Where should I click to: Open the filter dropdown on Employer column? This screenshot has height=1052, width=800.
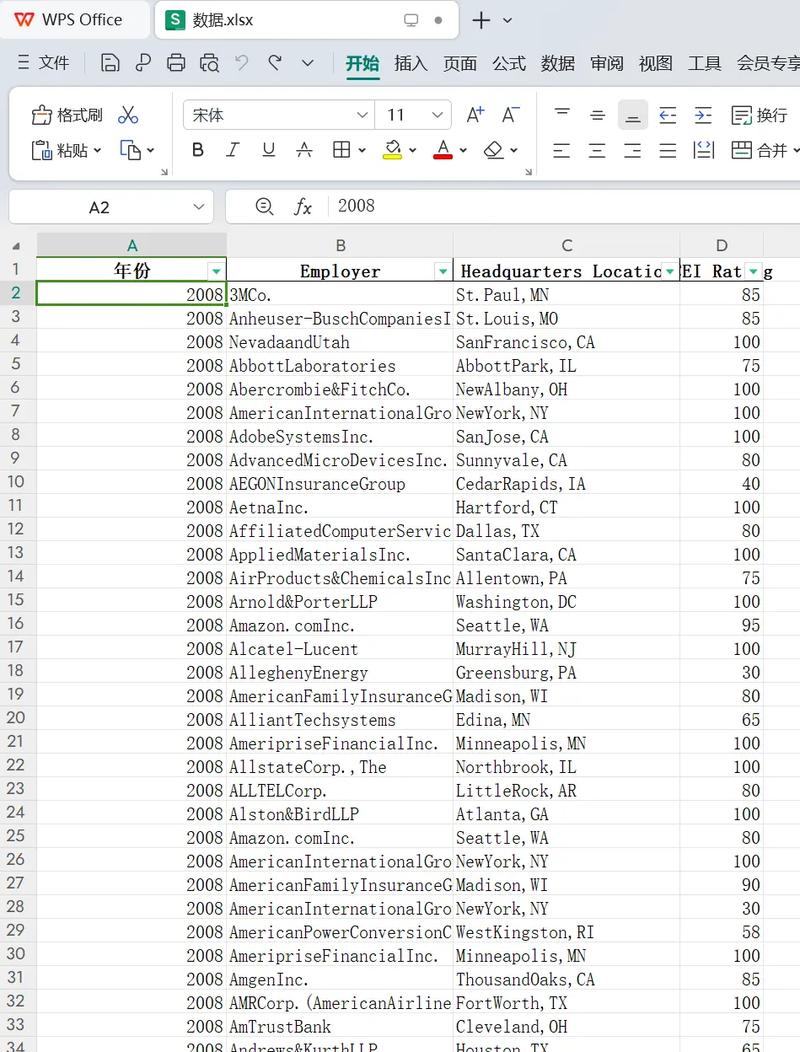(x=442, y=271)
